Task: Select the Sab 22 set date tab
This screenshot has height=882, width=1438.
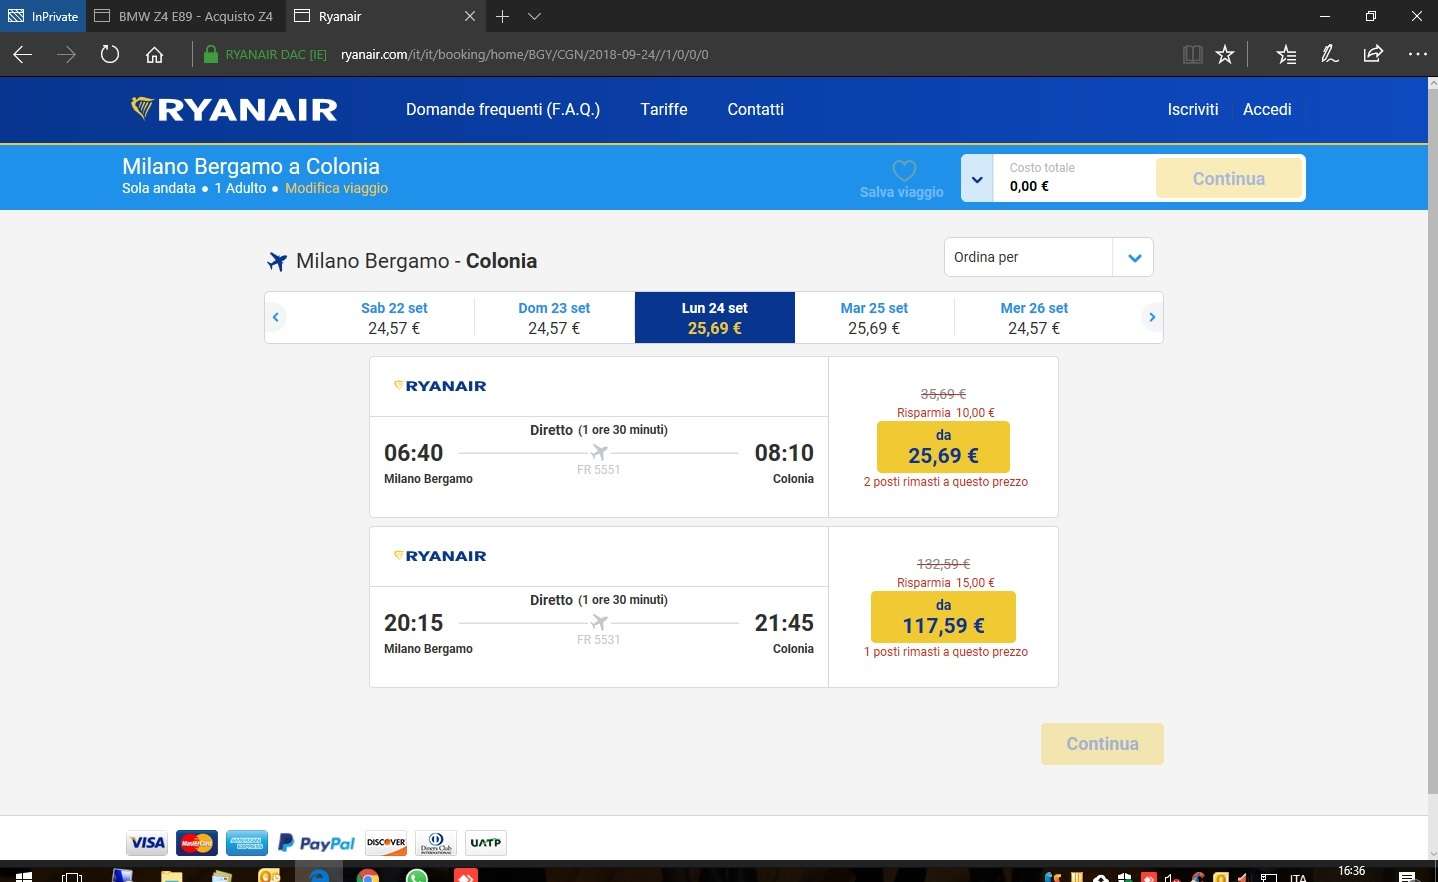Action: (394, 317)
